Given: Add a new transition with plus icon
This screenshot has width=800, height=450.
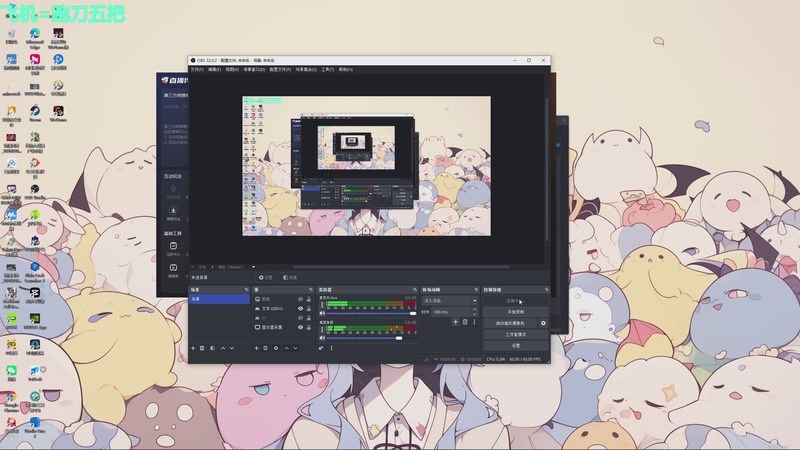Looking at the screenshot, I should (455, 322).
